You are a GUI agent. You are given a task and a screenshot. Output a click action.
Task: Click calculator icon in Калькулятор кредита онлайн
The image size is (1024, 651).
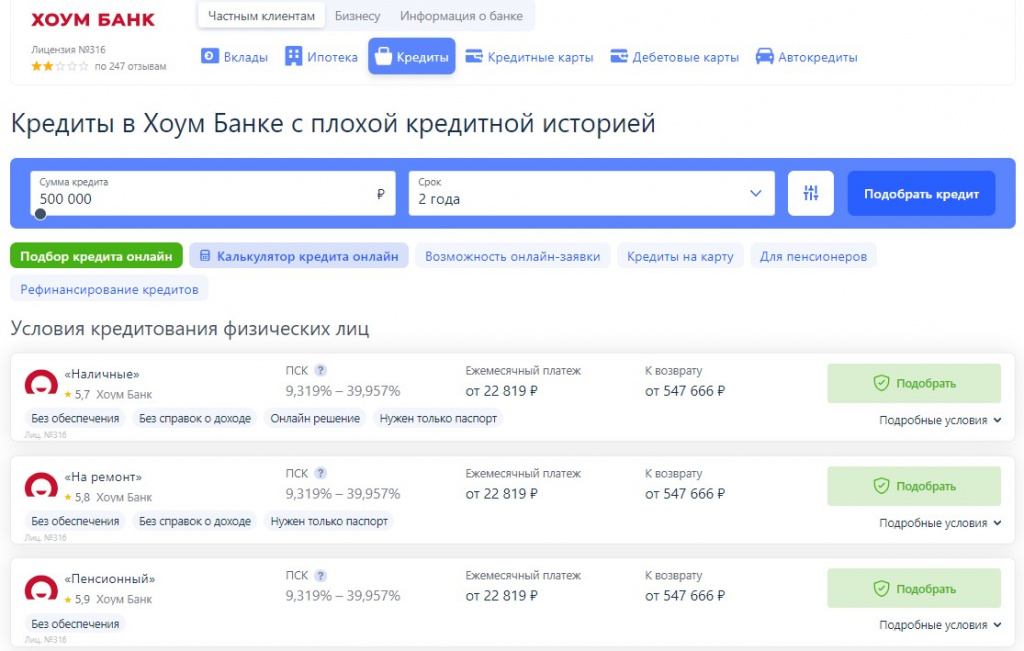click(x=205, y=256)
